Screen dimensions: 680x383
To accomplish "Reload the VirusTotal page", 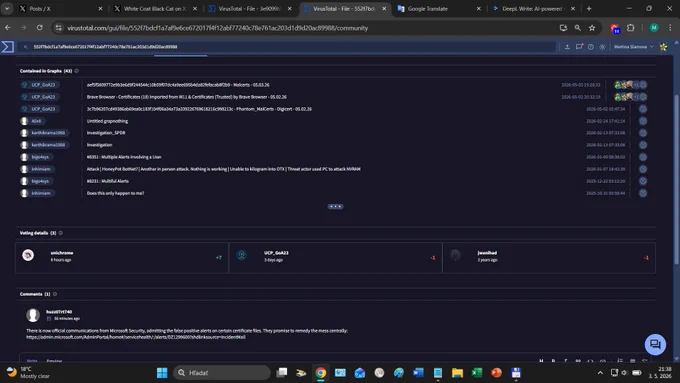I will pyautogui.click(x=39, y=28).
